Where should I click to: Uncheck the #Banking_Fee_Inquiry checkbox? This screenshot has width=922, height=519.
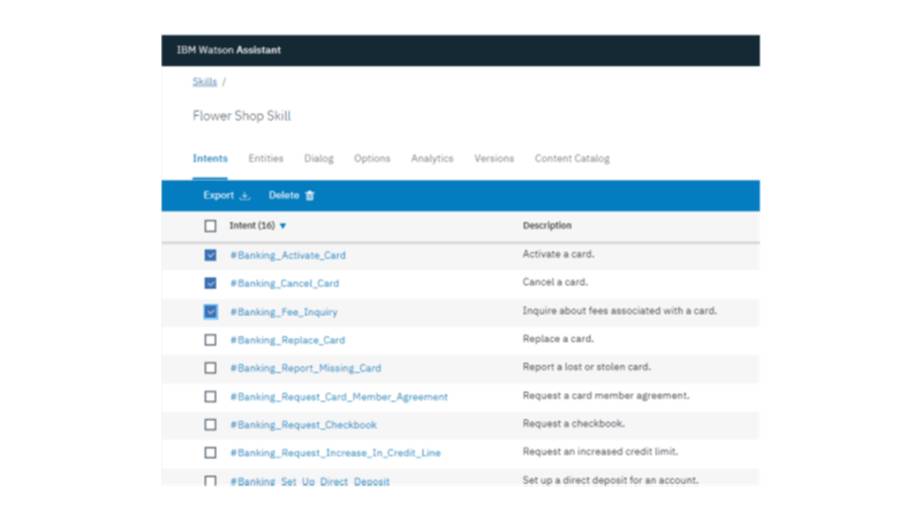[210, 312]
